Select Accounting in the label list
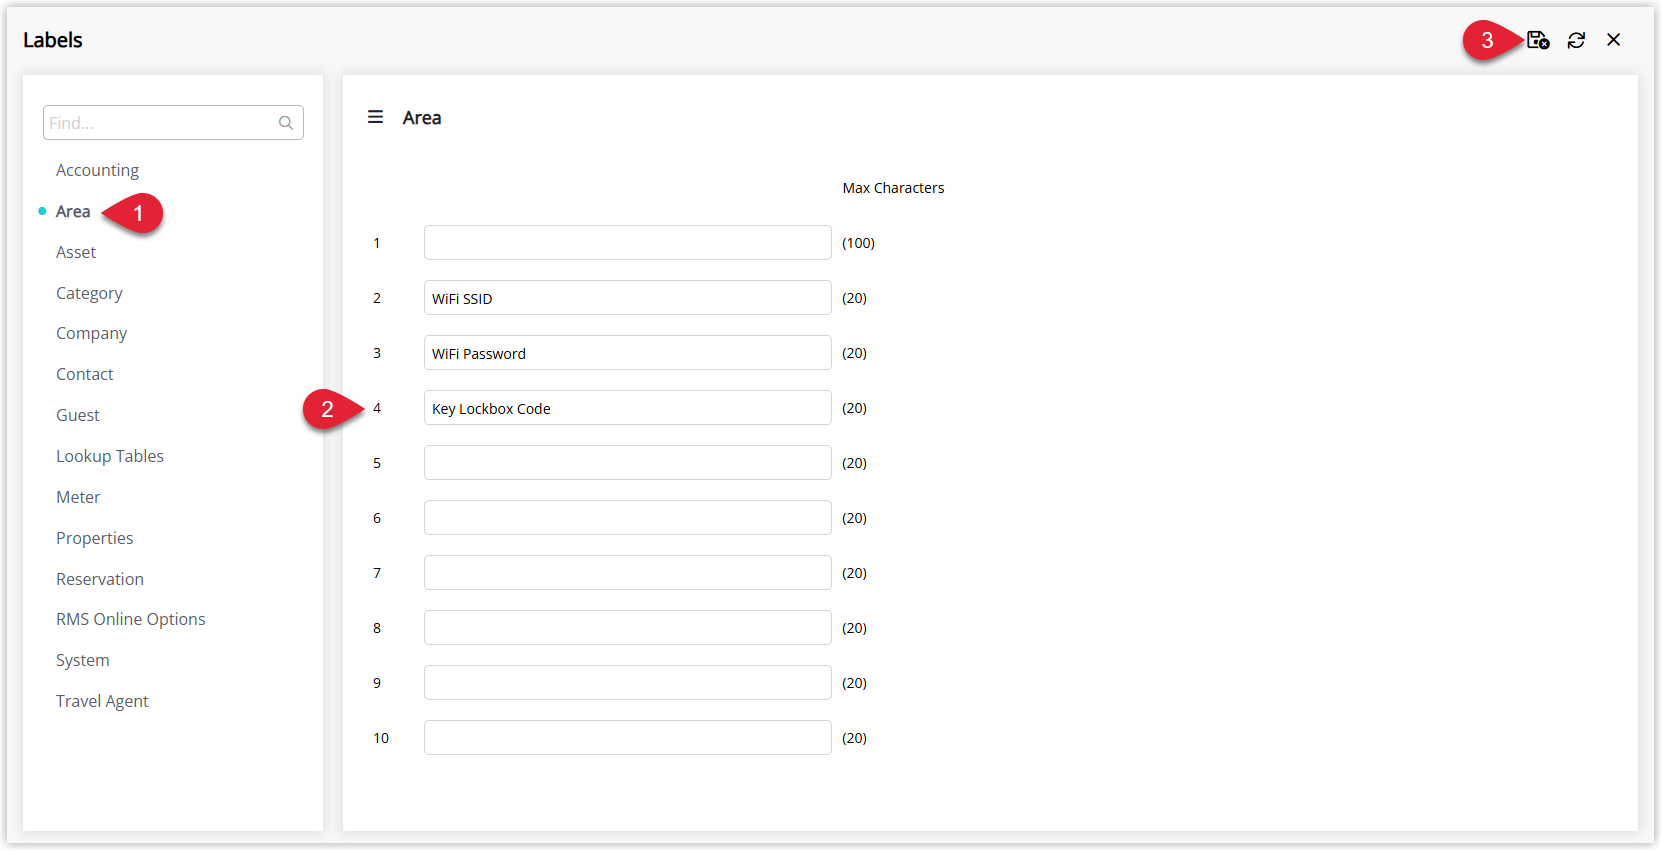This screenshot has width=1662, height=851. click(x=97, y=170)
